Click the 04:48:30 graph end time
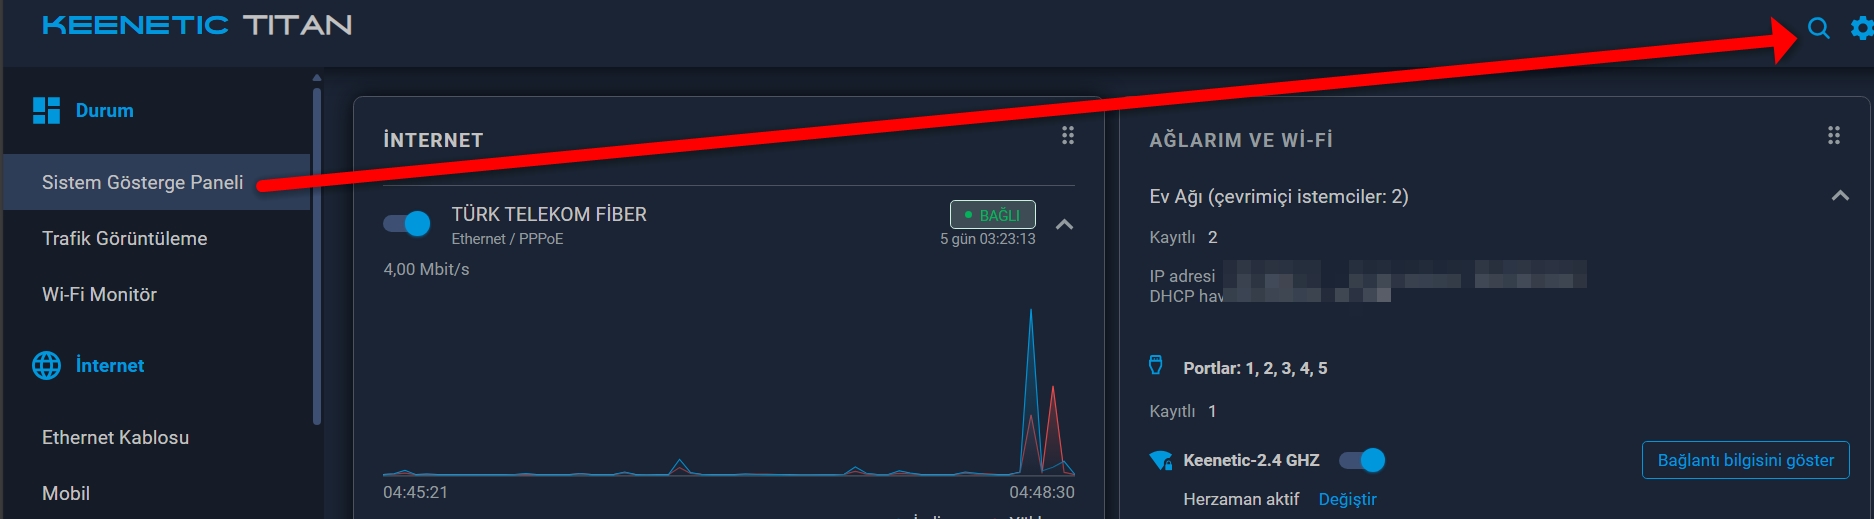Screen dimensions: 1874x519 pyautogui.click(x=1042, y=492)
